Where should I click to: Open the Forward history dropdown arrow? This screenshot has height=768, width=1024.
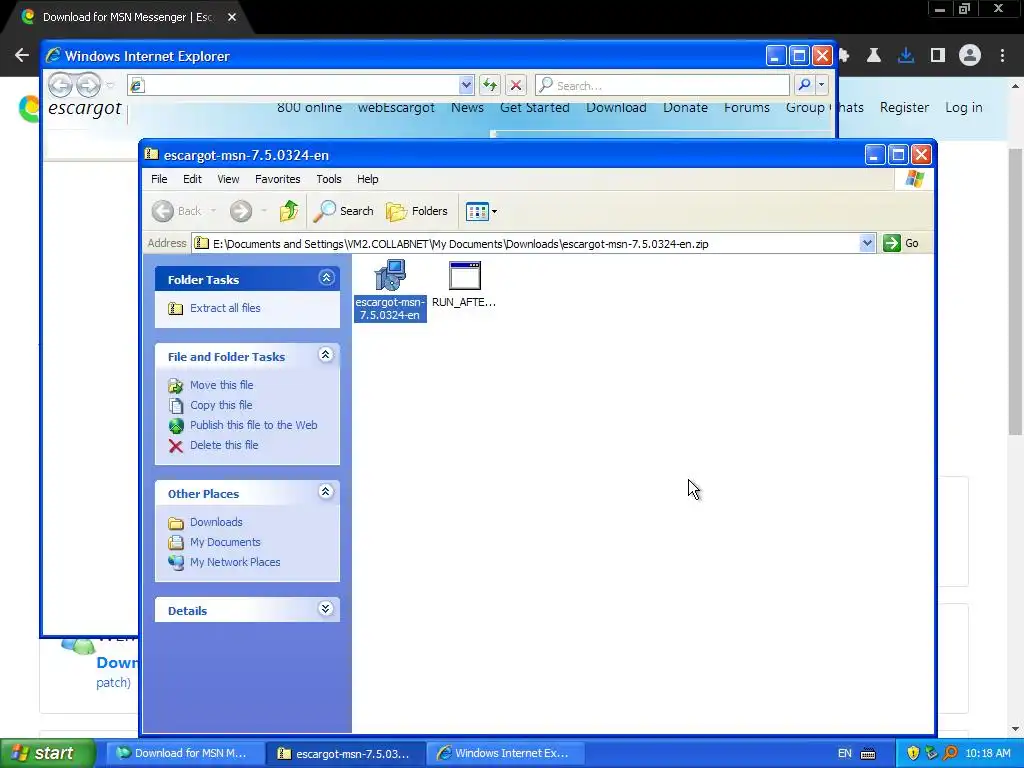coord(264,211)
